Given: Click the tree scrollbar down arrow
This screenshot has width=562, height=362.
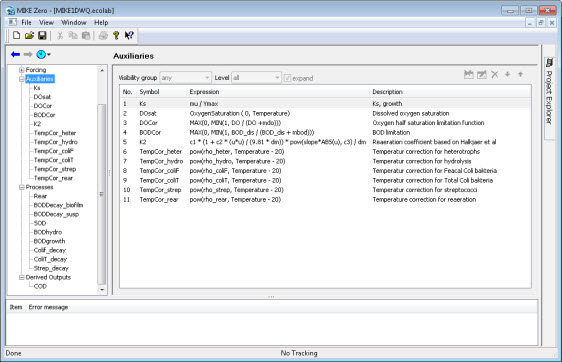Looking at the screenshot, I should click(x=102, y=289).
